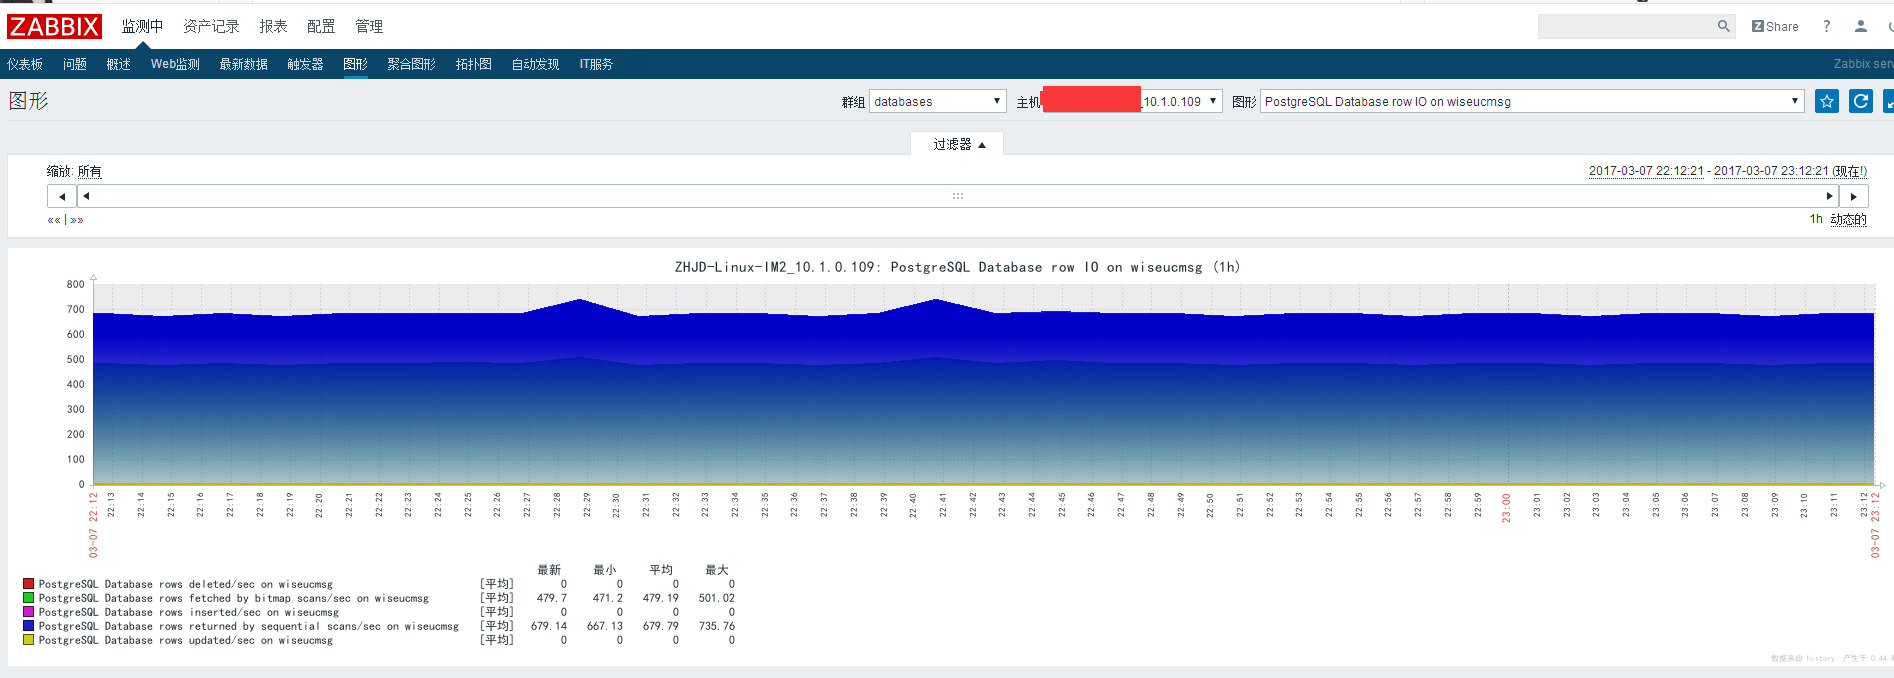Click yellow swatch for rows updated
1894x678 pixels.
tap(29, 640)
